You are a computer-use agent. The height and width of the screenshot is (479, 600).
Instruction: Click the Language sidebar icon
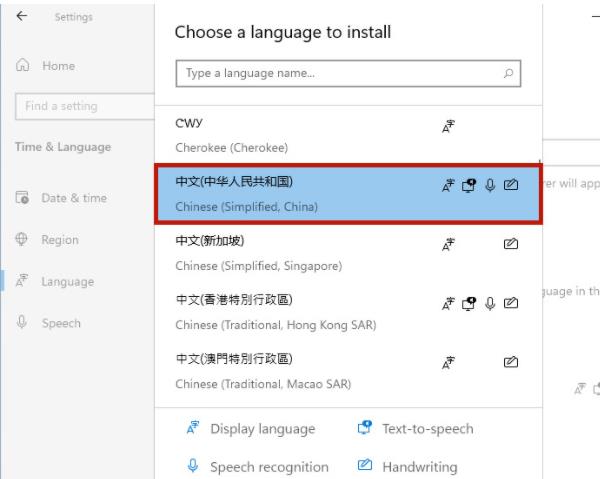pyautogui.click(x=22, y=280)
